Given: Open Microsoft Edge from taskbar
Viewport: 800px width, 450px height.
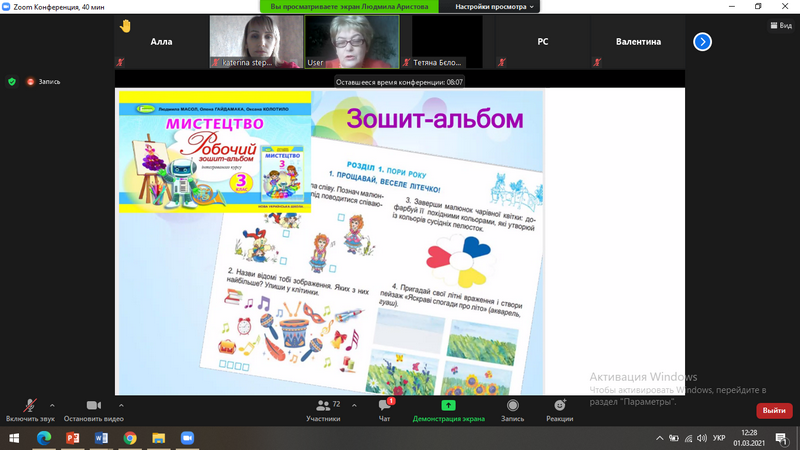Looking at the screenshot, I should click(x=44, y=438).
